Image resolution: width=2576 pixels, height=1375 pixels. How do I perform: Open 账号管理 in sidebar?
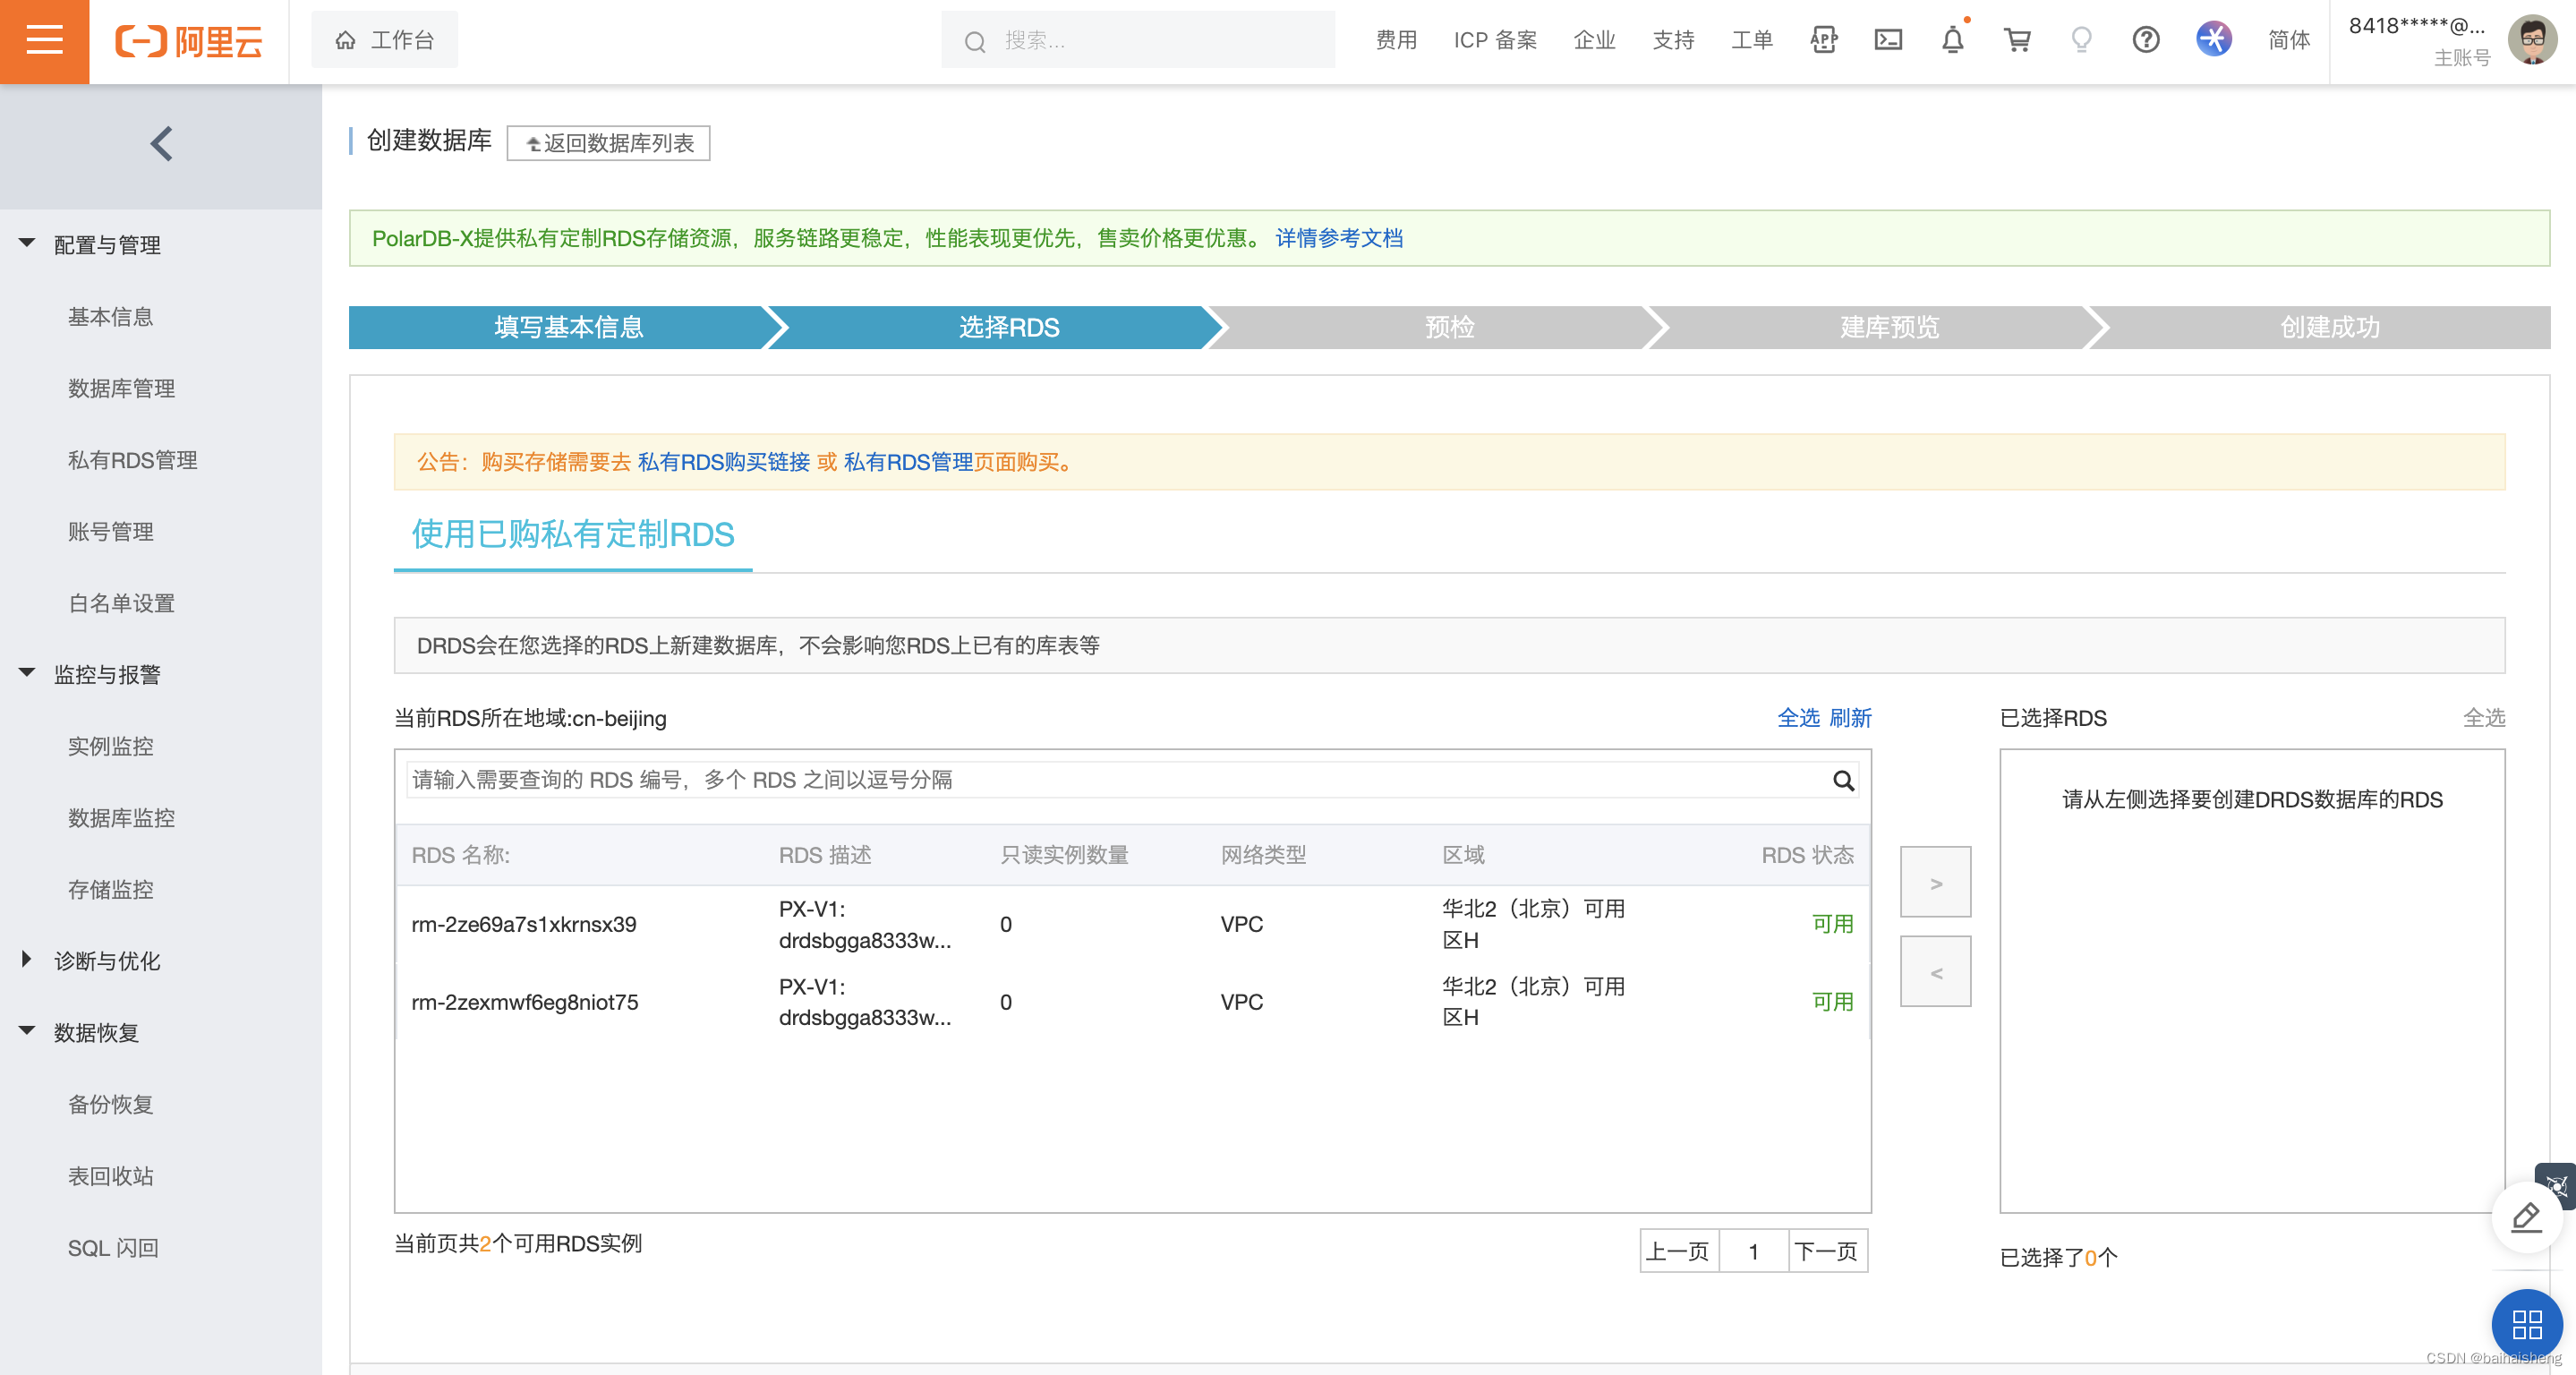(x=110, y=531)
